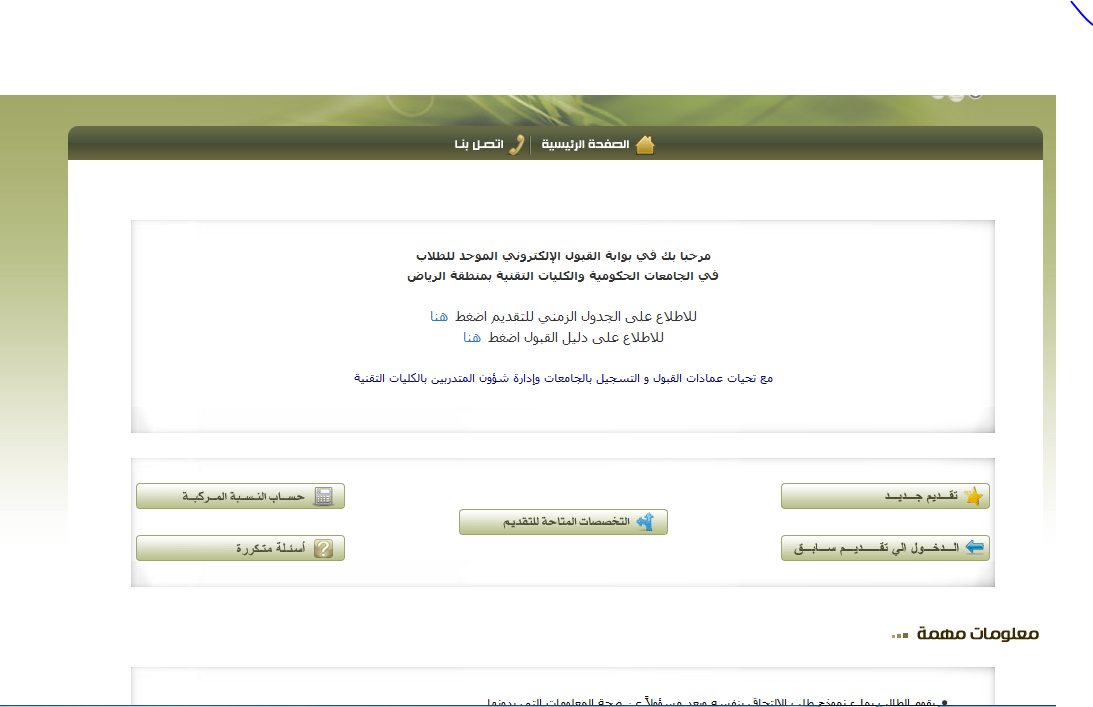This screenshot has width=1093, height=707.
Task: Open the اتصل بنا contact page
Action: [489, 144]
